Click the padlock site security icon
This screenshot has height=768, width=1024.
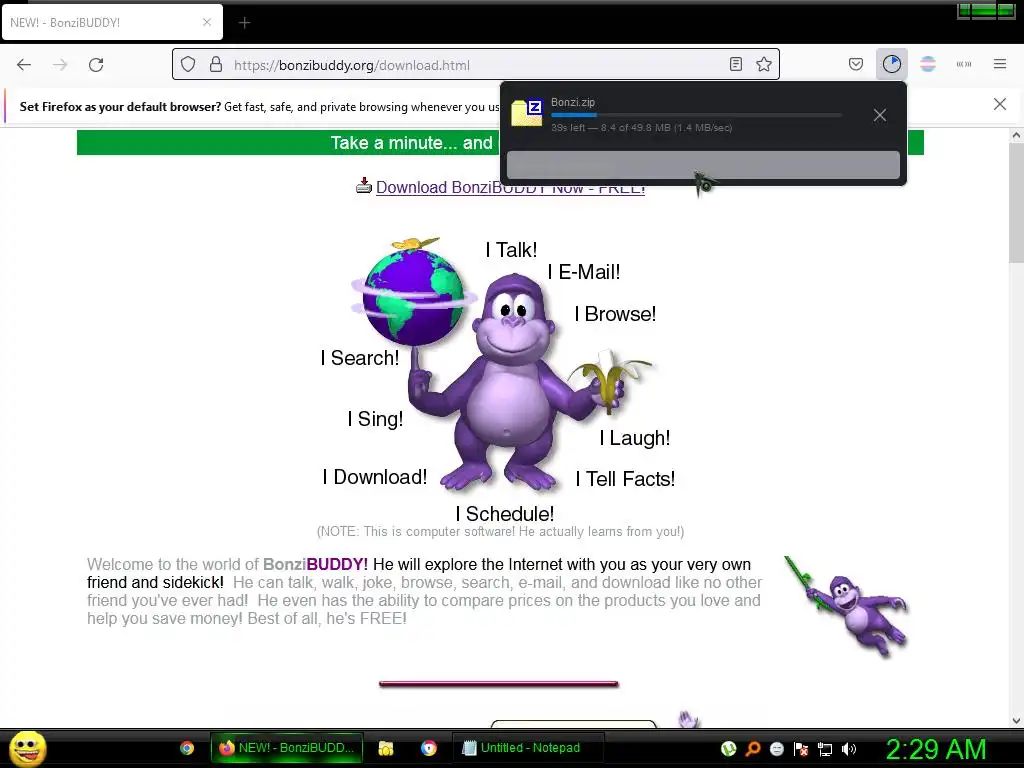pyautogui.click(x=216, y=65)
